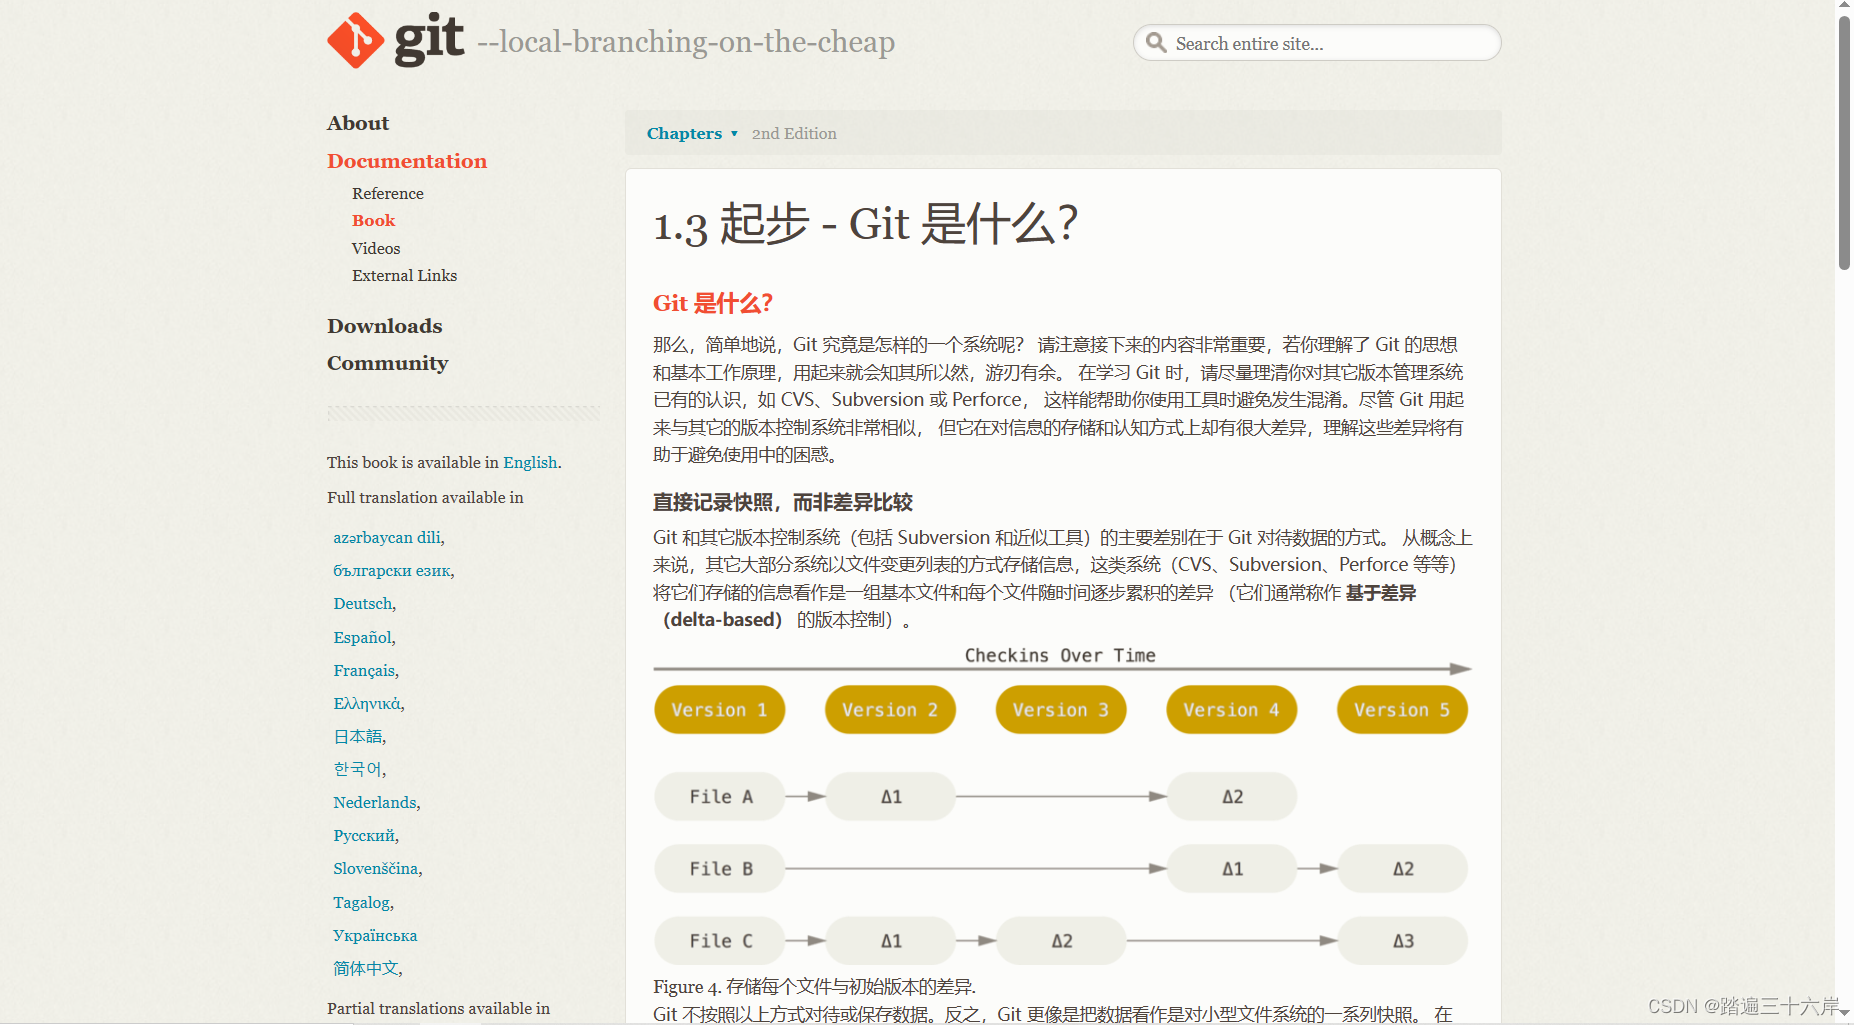Open the български език translation
1854x1025 pixels.
392,570
